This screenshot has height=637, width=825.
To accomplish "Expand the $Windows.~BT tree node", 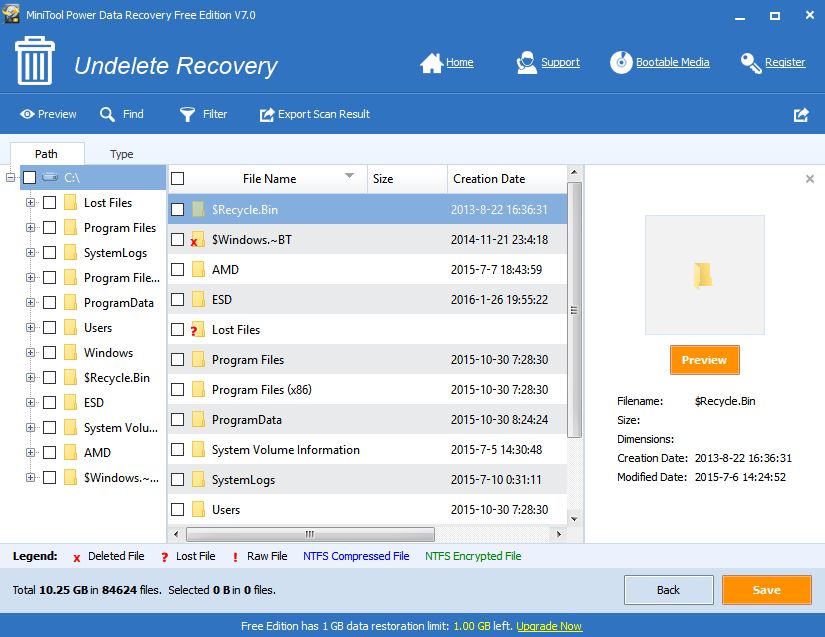I will [x=31, y=478].
